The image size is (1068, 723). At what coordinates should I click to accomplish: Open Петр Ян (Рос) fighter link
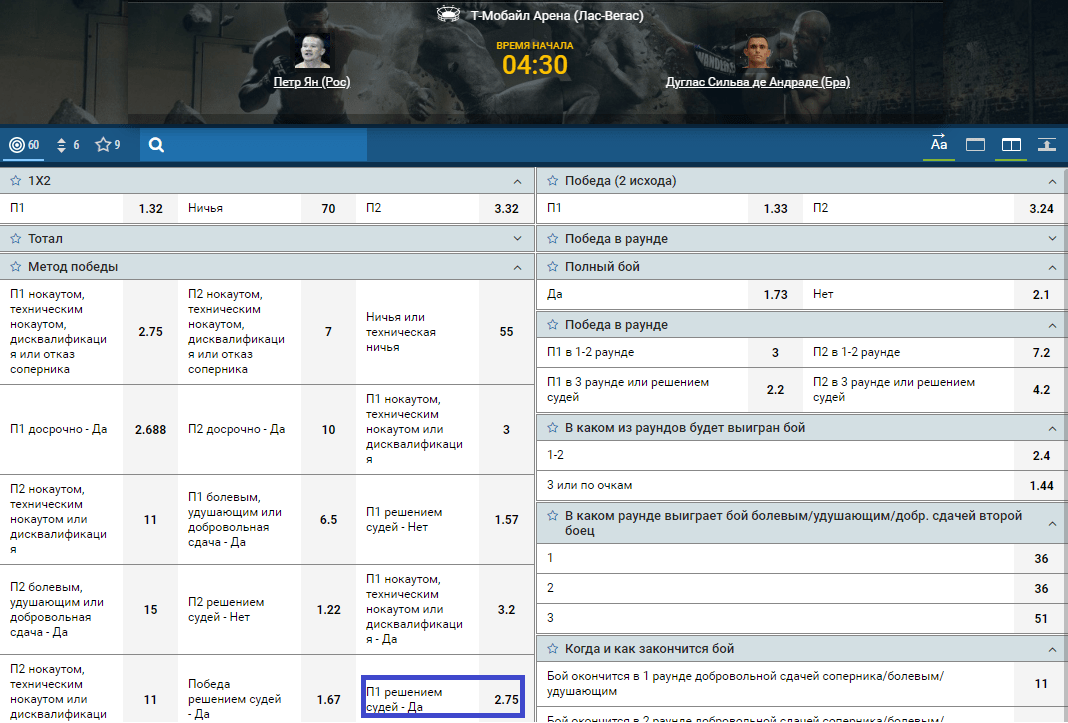[312, 82]
